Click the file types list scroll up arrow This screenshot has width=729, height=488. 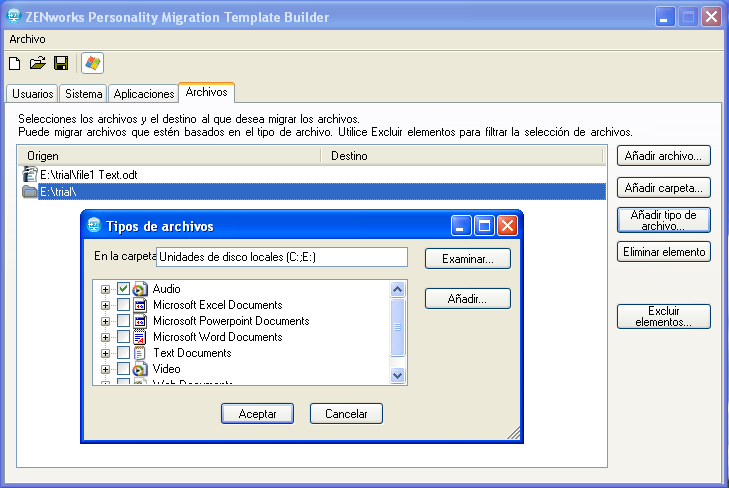(x=398, y=290)
